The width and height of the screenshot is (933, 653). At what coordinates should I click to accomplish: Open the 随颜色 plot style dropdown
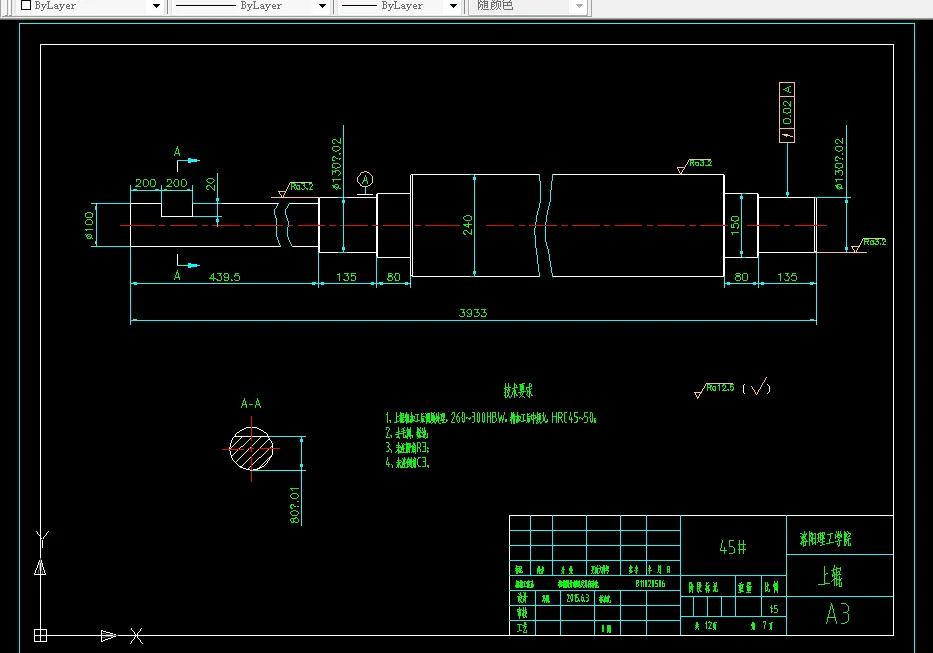point(580,6)
